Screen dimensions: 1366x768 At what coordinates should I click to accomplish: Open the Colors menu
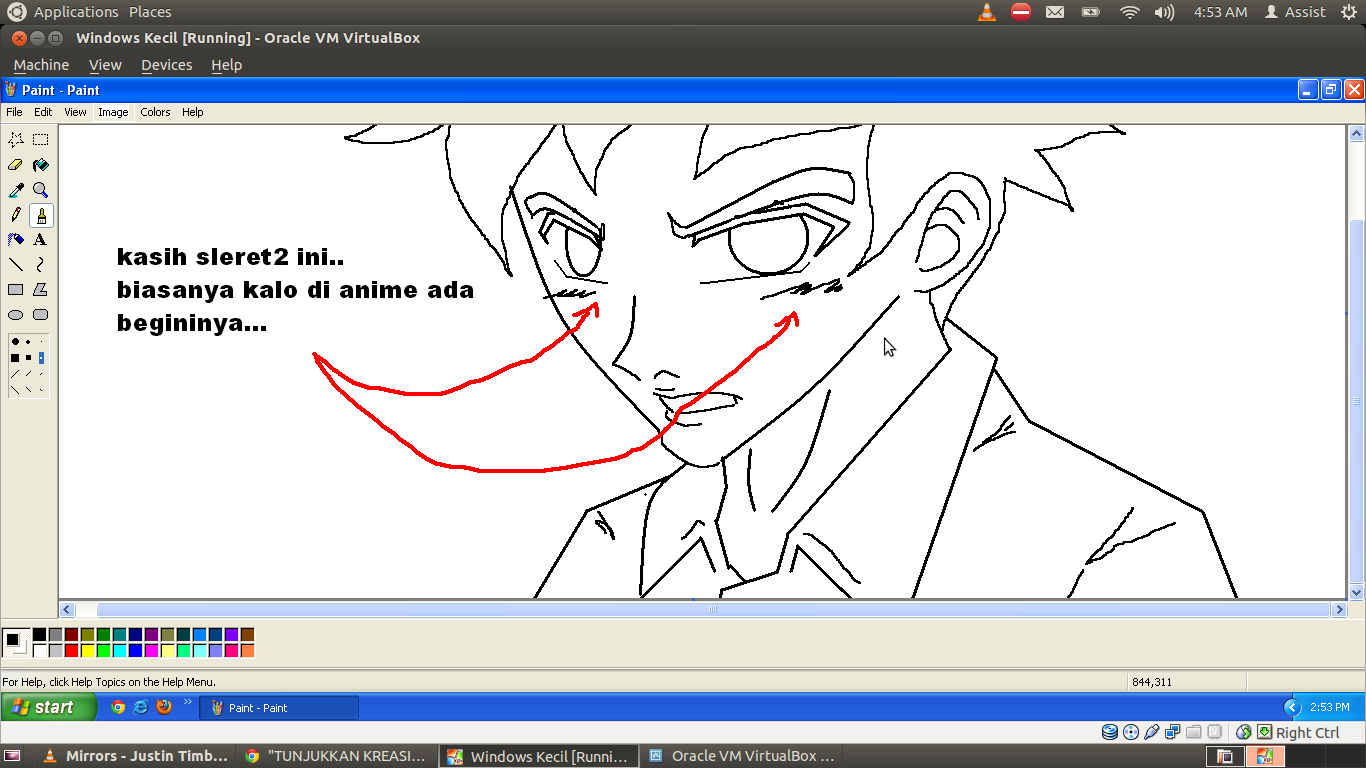(155, 112)
